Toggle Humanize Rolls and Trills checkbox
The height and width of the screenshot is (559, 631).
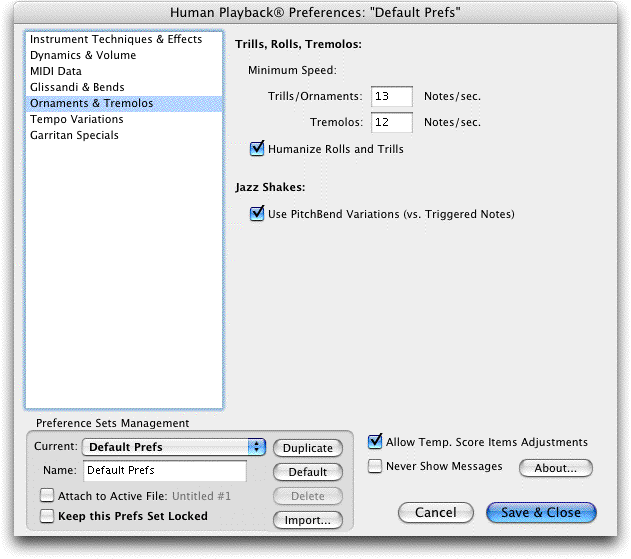(257, 149)
